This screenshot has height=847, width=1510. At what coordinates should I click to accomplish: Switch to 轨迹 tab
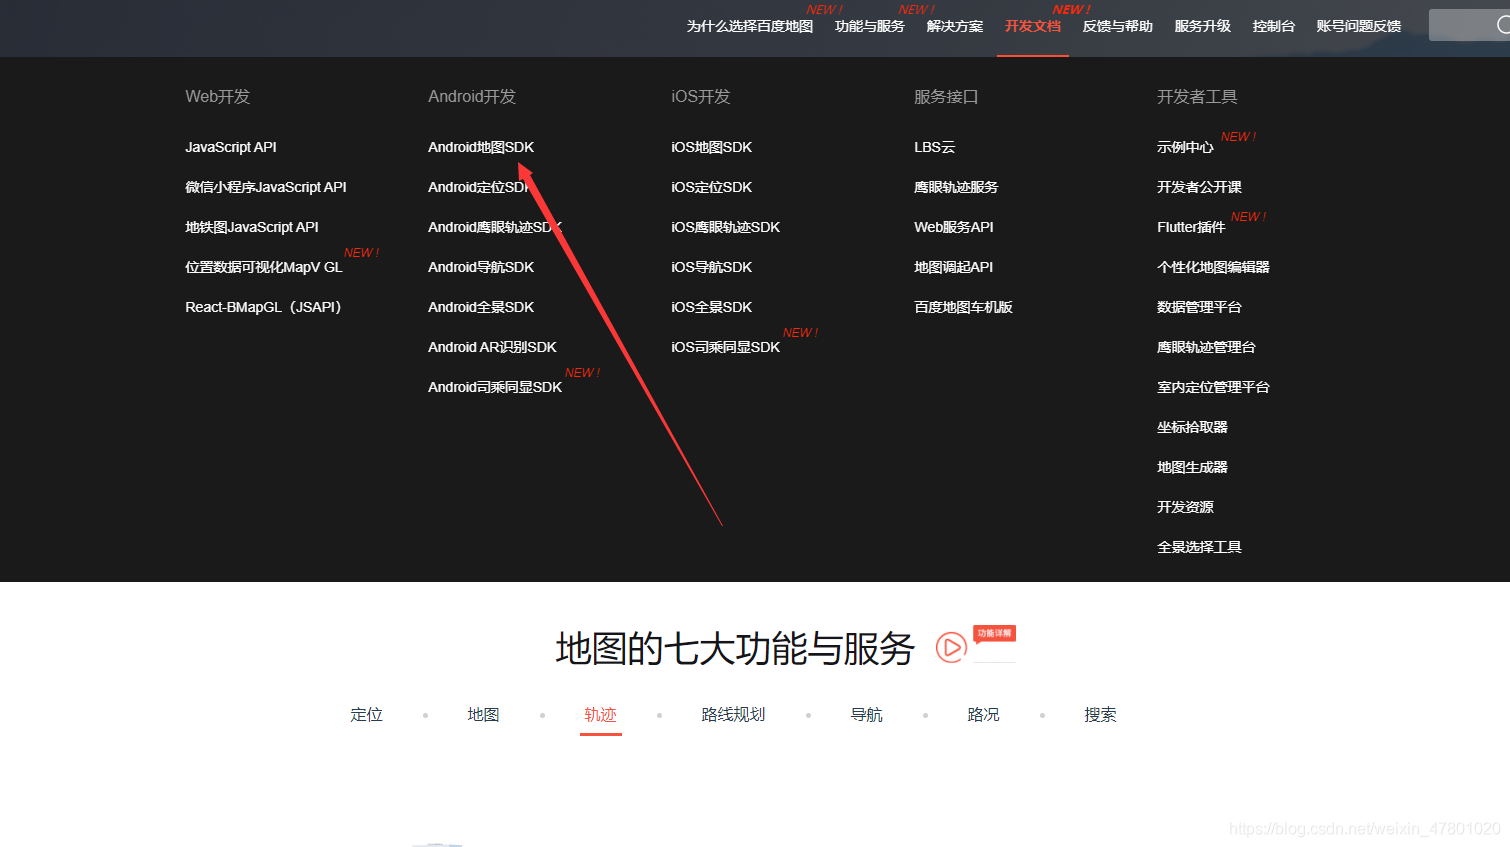click(600, 714)
